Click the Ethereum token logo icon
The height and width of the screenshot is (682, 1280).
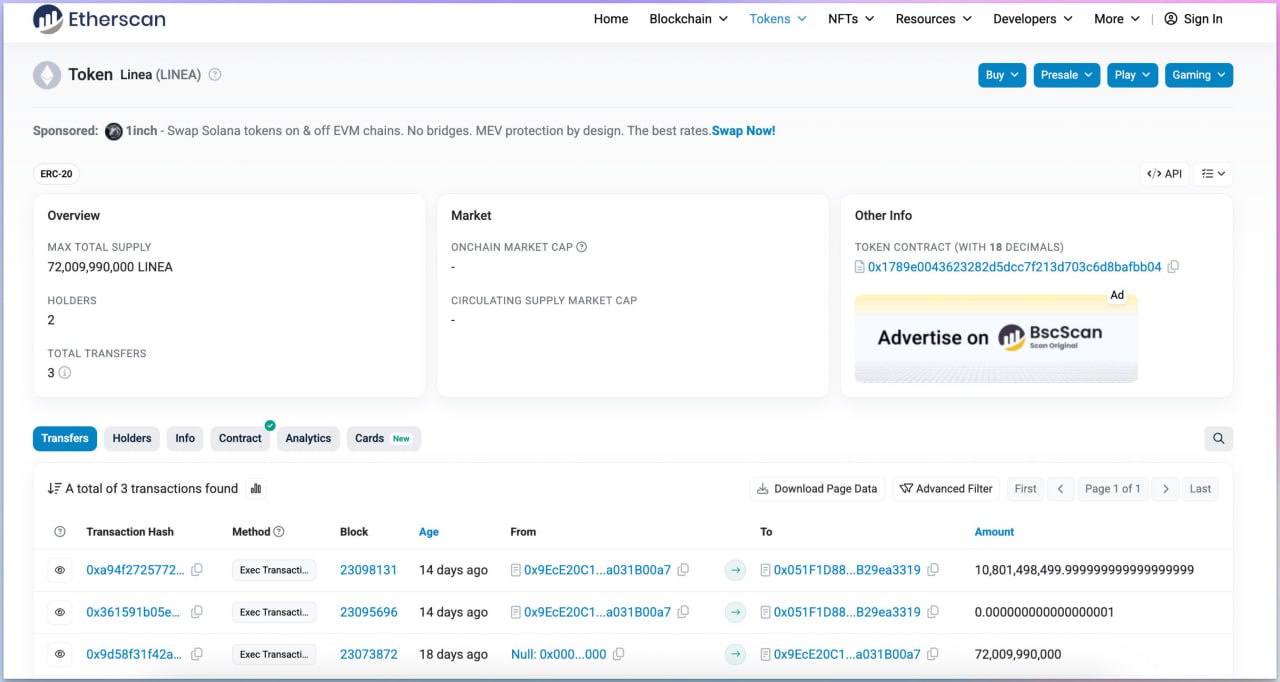[x=47, y=75]
